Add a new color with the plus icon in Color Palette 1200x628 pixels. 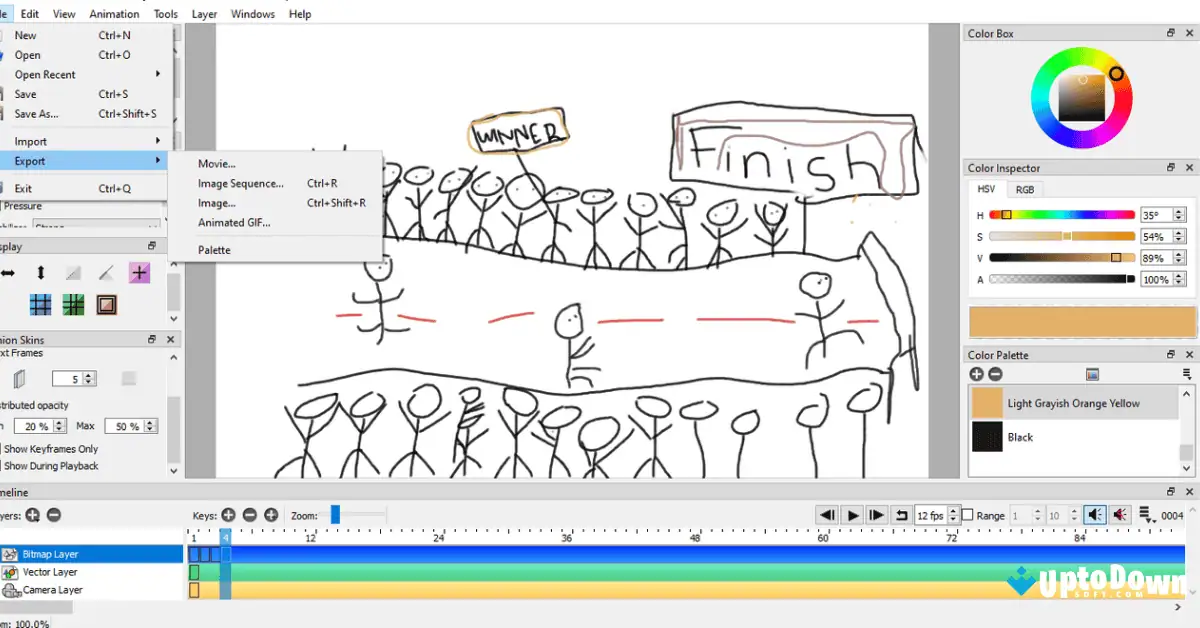click(x=975, y=373)
